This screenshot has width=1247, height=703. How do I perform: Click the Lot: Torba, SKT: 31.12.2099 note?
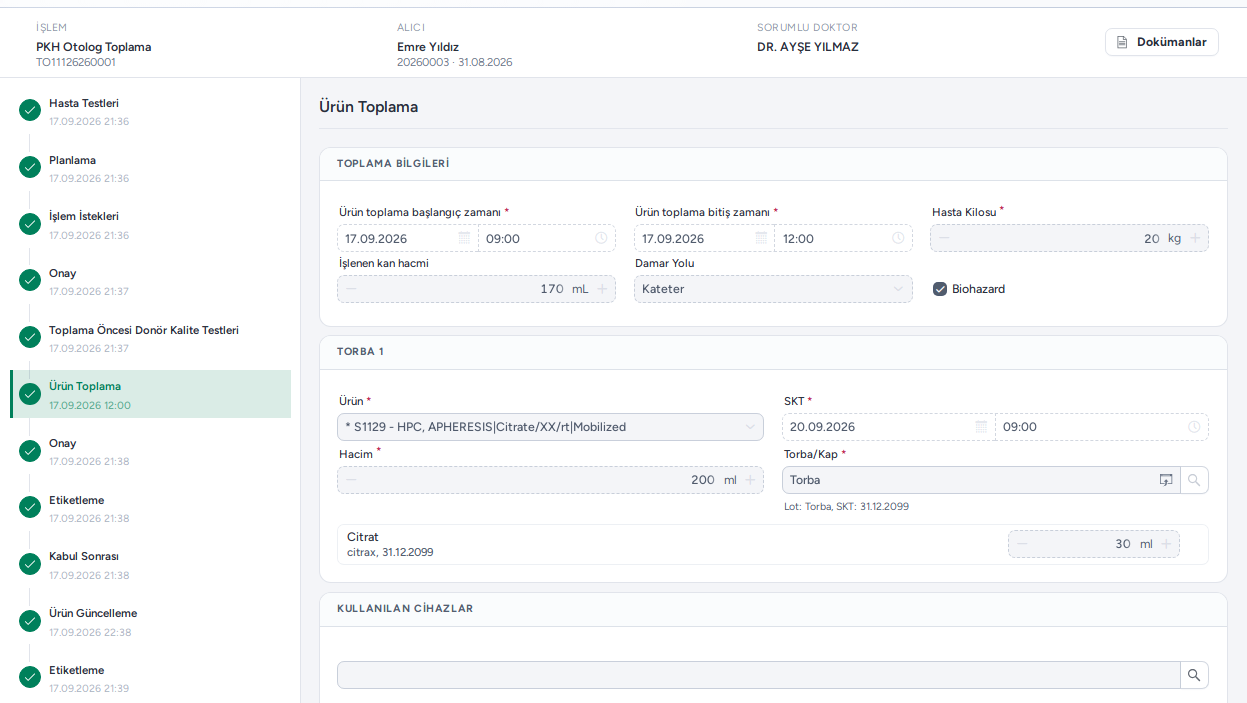846,507
